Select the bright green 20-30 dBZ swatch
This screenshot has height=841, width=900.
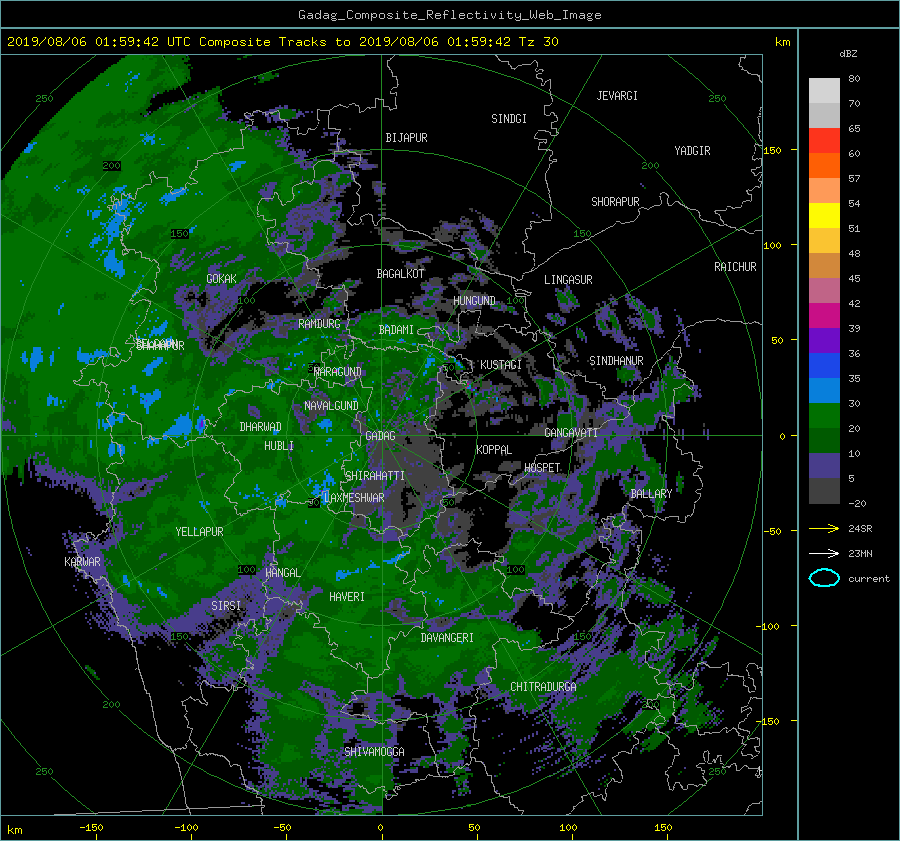[x=824, y=415]
